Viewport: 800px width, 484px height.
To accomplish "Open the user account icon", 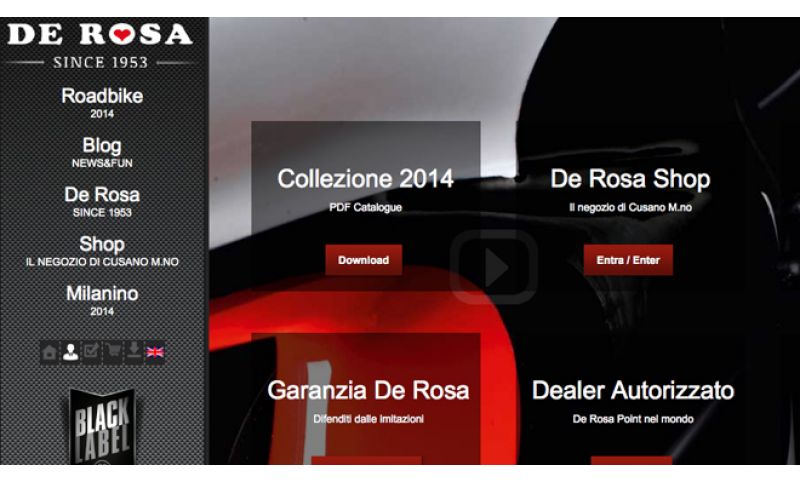I will pyautogui.click(x=70, y=352).
